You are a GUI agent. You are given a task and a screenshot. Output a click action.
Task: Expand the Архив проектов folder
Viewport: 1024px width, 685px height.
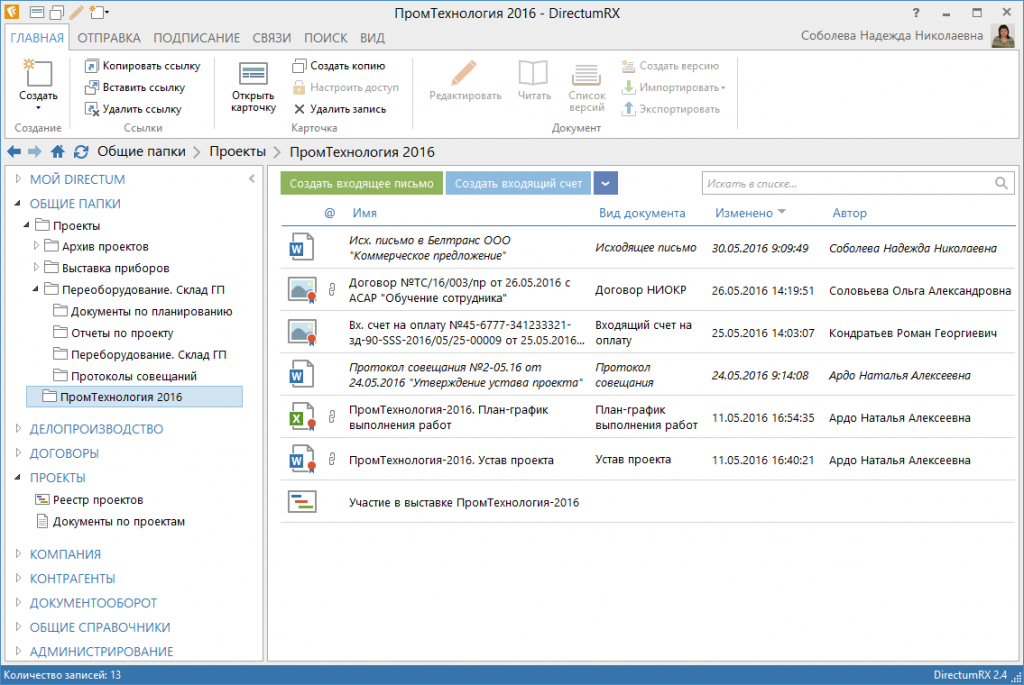[x=37, y=246]
